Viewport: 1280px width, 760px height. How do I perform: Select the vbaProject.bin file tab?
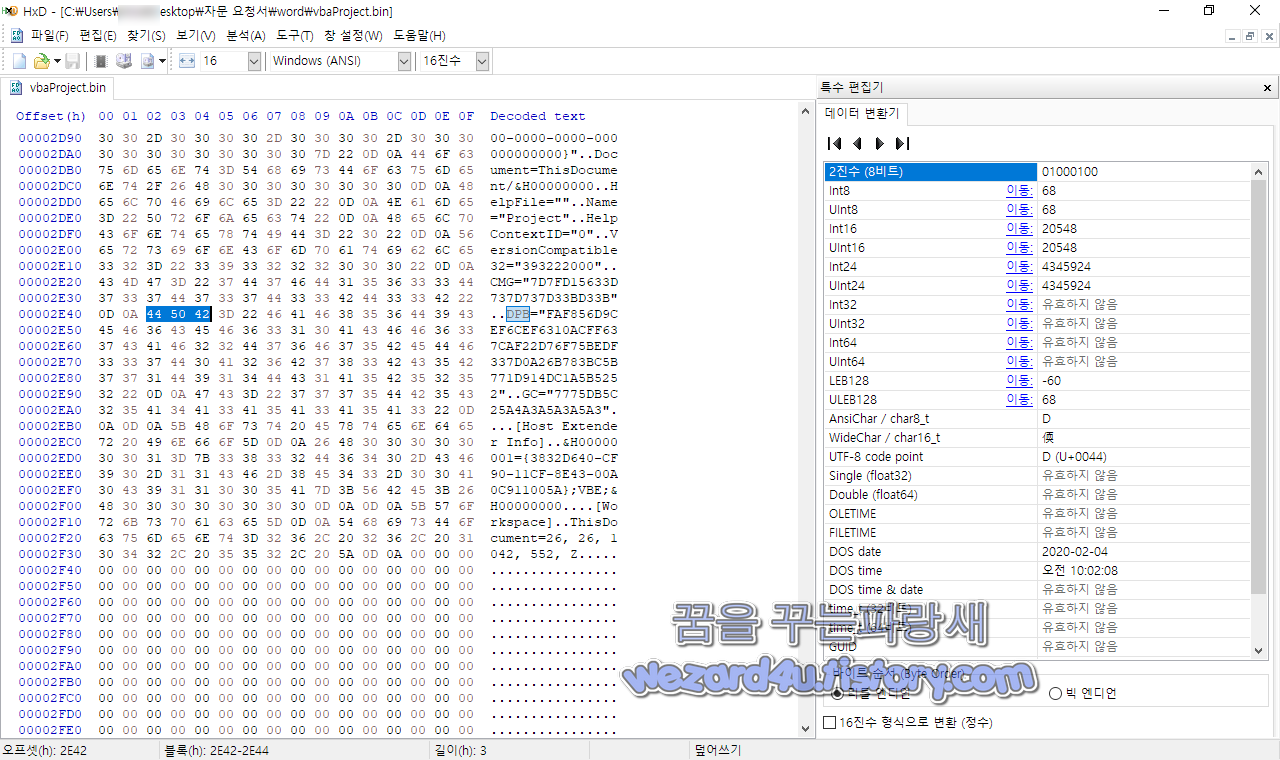click(59, 88)
